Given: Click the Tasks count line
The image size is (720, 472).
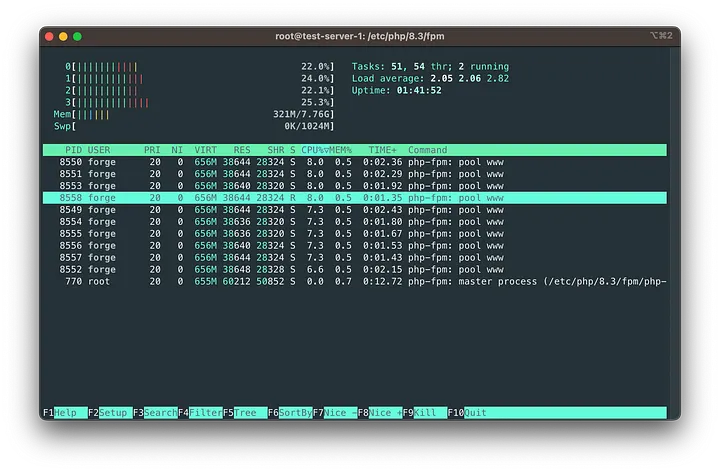Looking at the screenshot, I should 430,67.
